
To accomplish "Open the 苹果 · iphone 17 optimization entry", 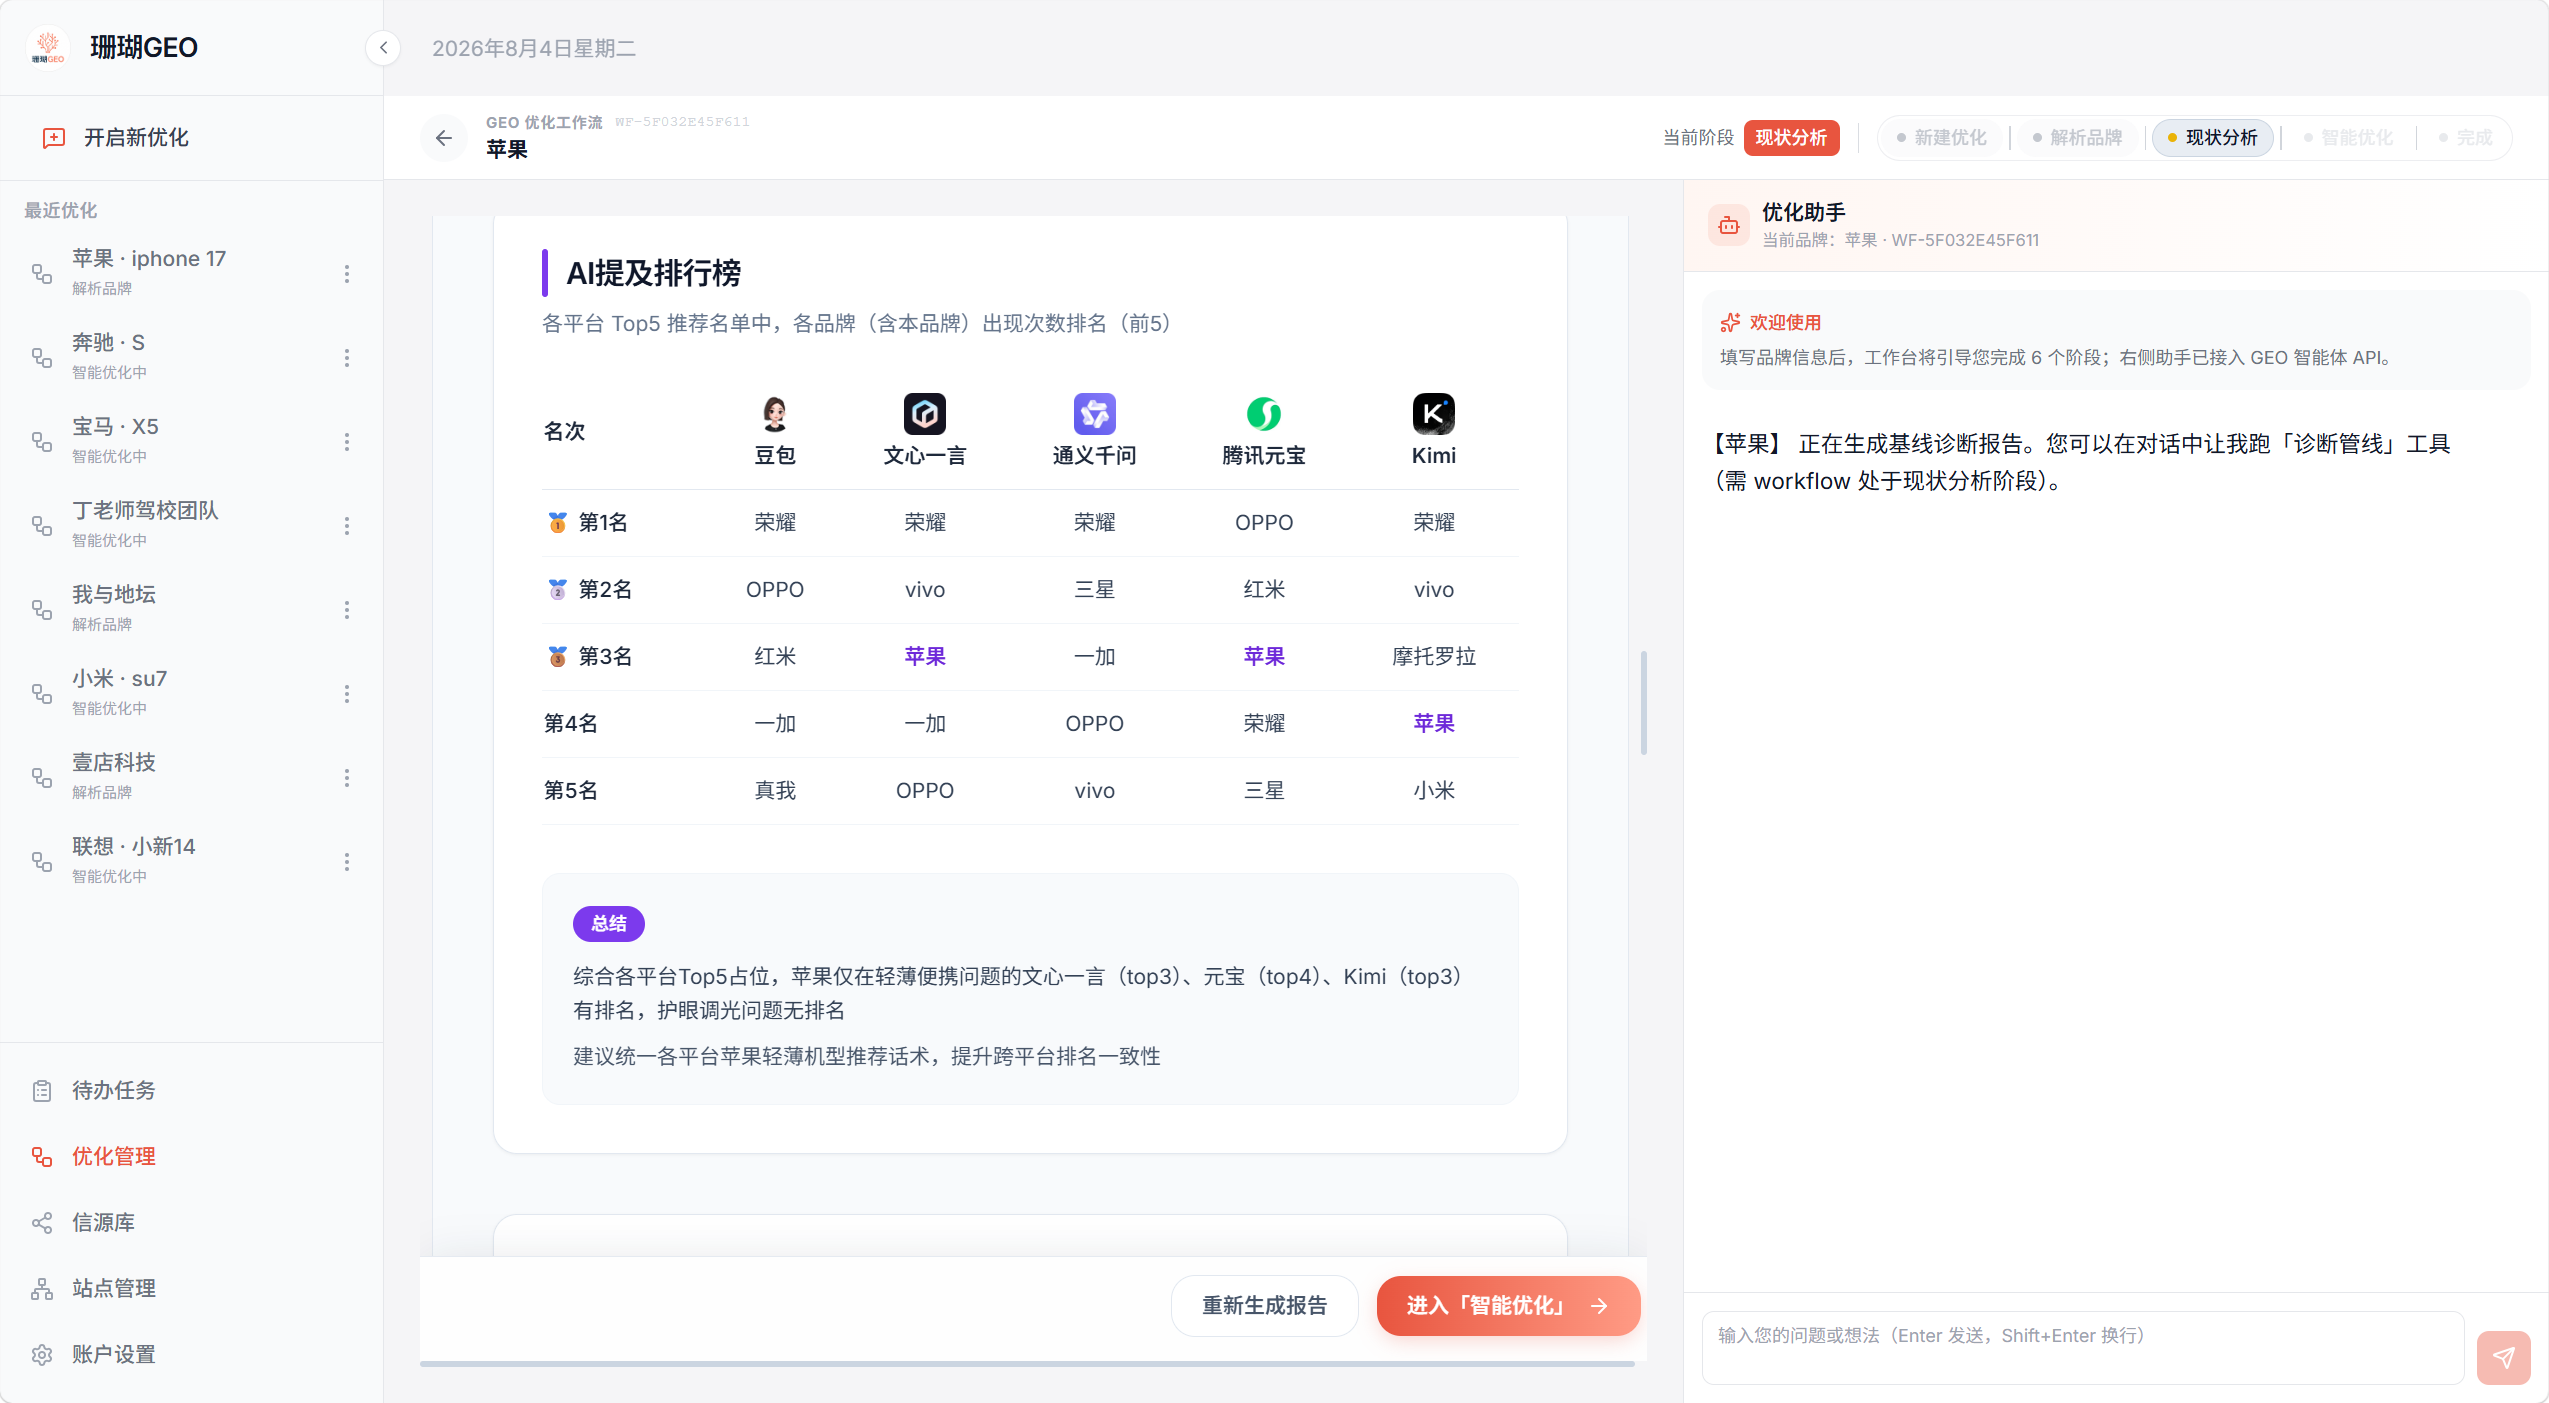I will (191, 273).
